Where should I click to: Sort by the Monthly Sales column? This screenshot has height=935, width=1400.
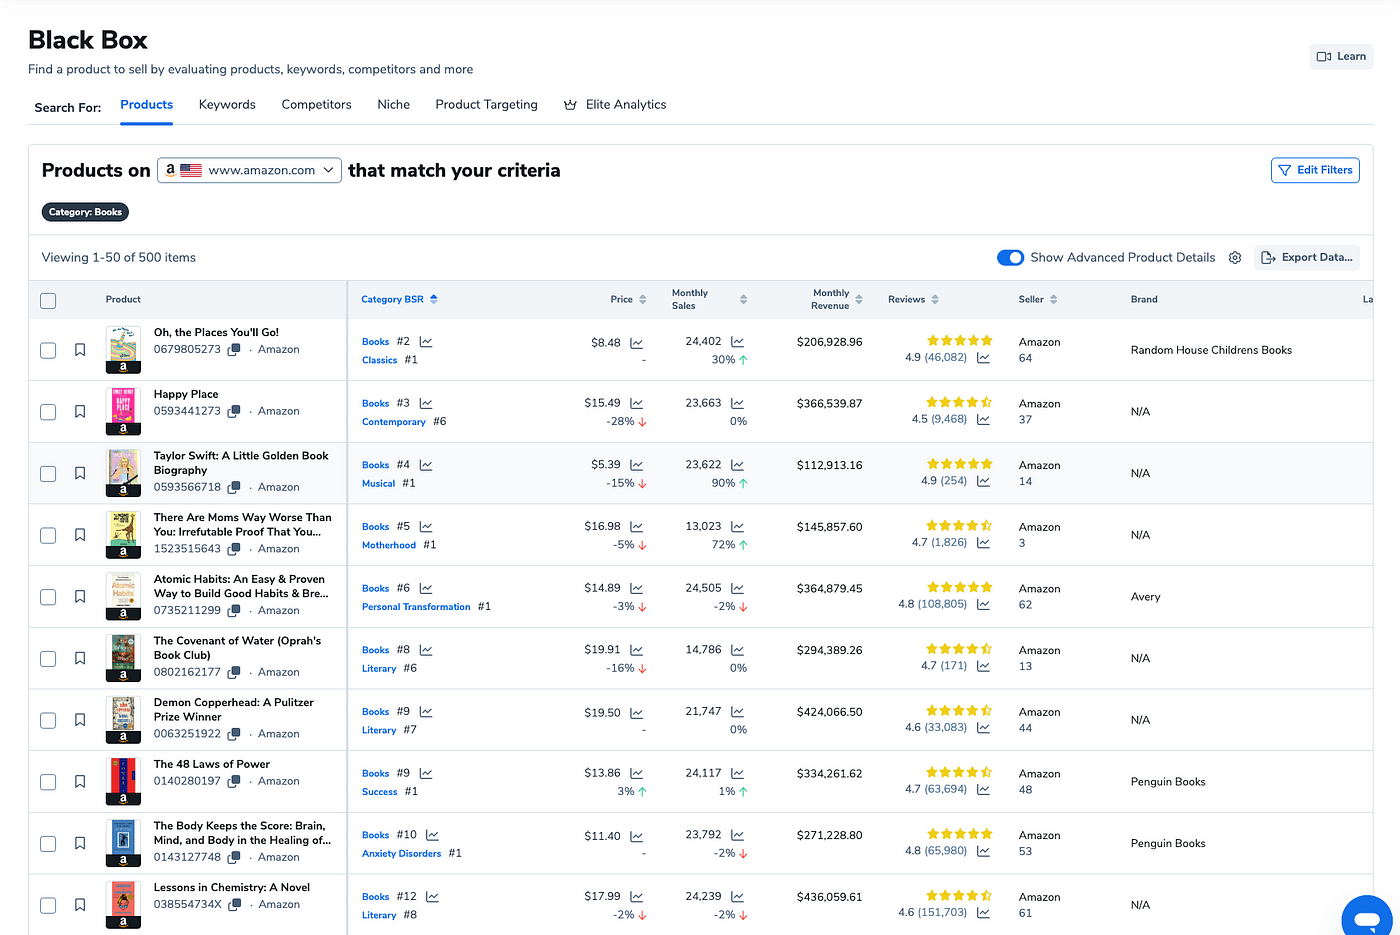tap(709, 299)
